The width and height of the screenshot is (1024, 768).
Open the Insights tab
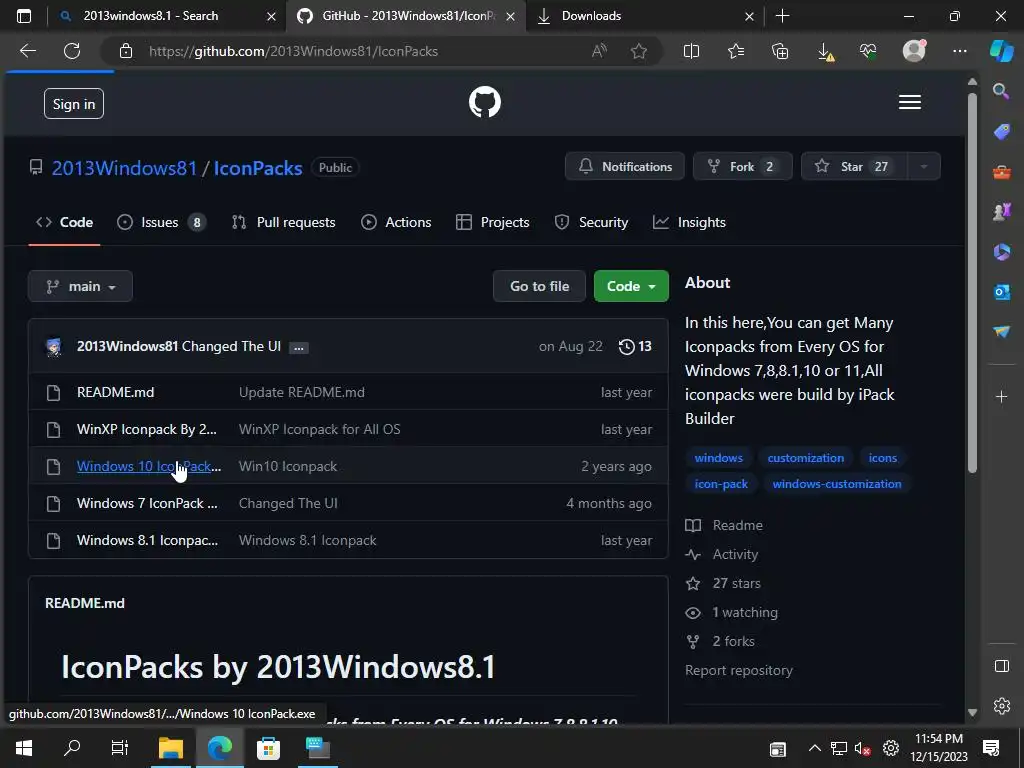pos(689,222)
